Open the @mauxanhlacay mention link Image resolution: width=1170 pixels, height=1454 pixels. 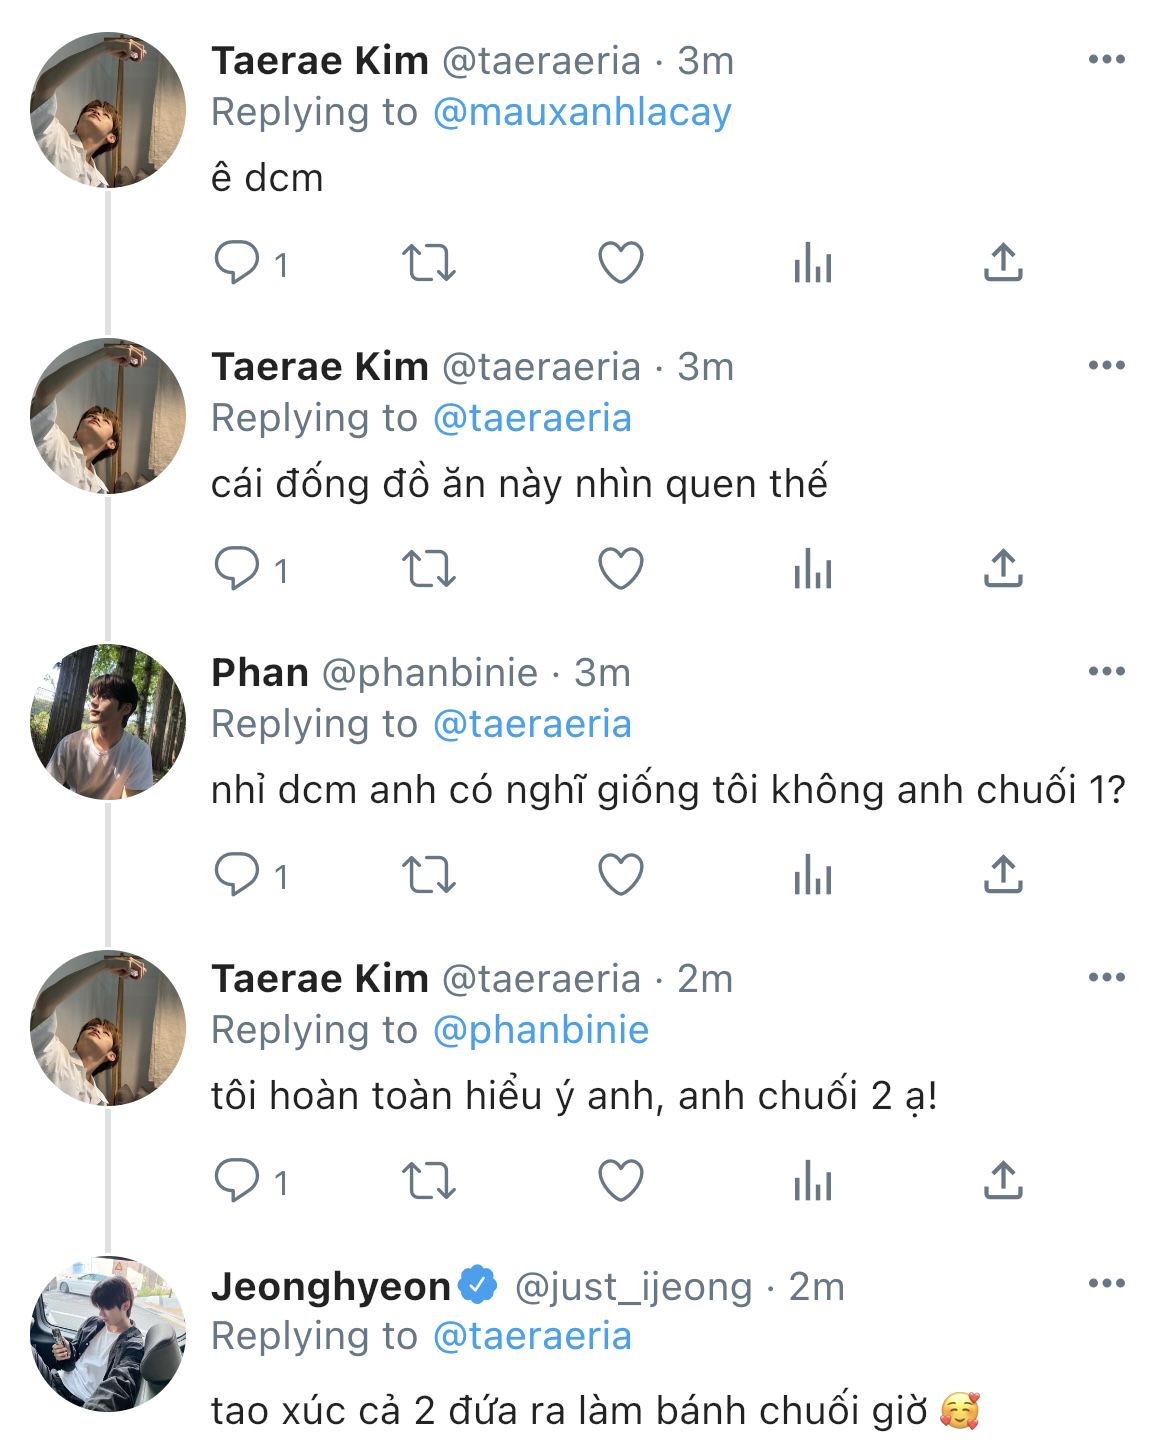(582, 112)
